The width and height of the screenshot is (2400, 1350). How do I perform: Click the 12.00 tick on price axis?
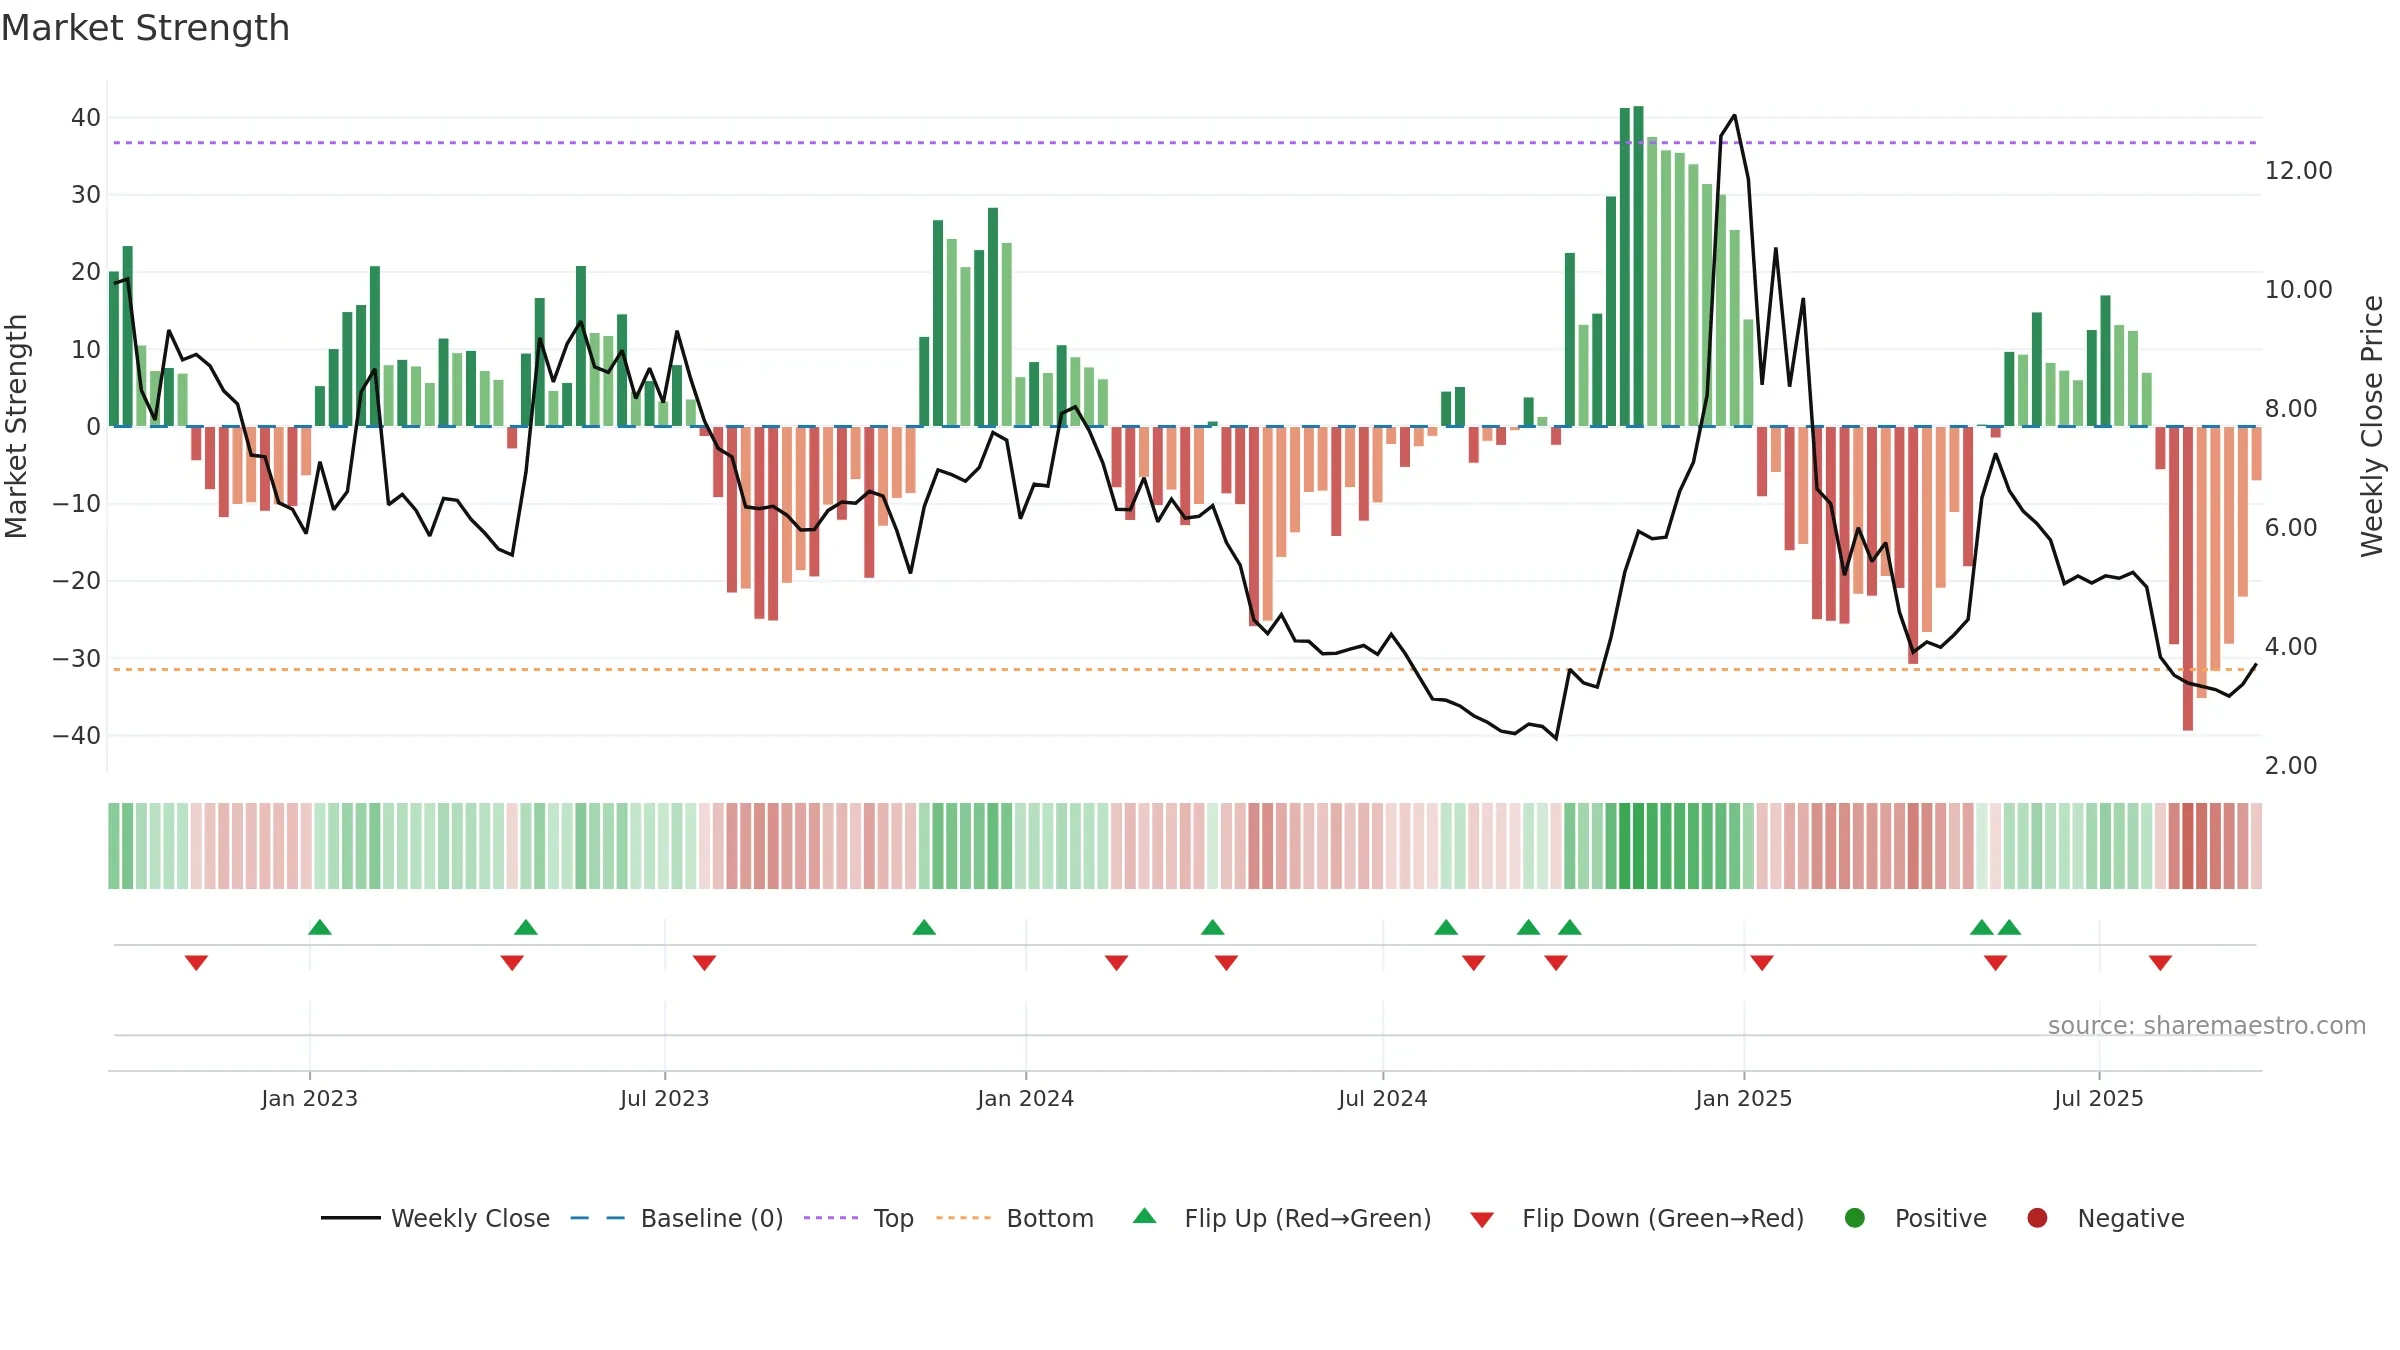pyautogui.click(x=2298, y=171)
